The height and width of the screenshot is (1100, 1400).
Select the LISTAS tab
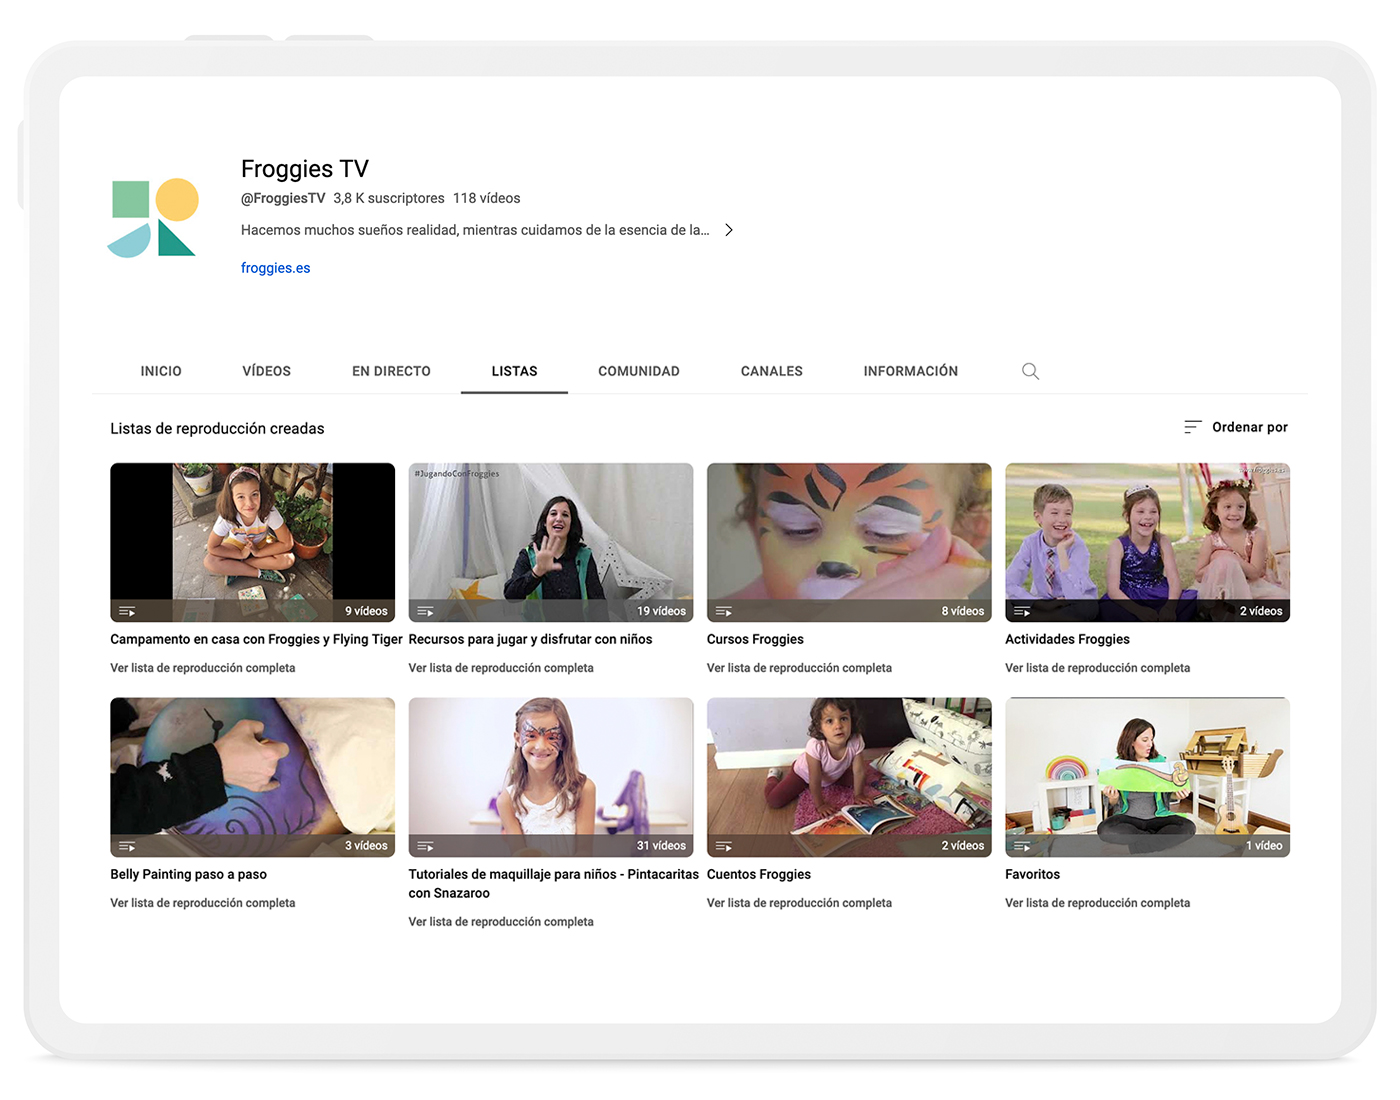[514, 371]
